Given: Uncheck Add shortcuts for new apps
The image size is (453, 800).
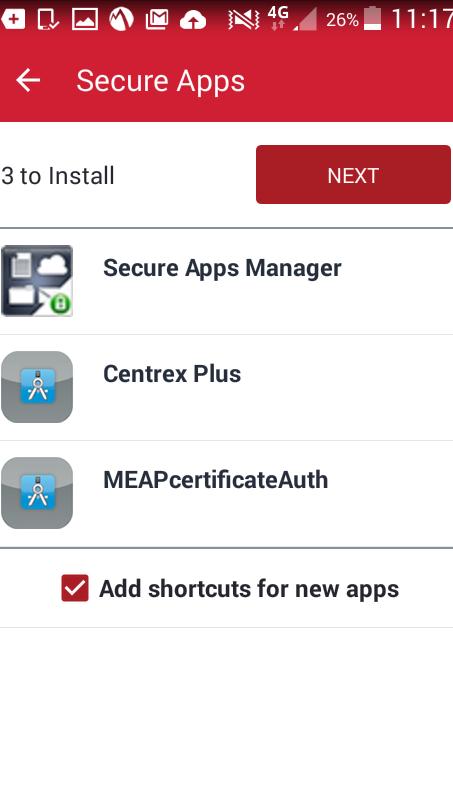Looking at the screenshot, I should point(75,588).
